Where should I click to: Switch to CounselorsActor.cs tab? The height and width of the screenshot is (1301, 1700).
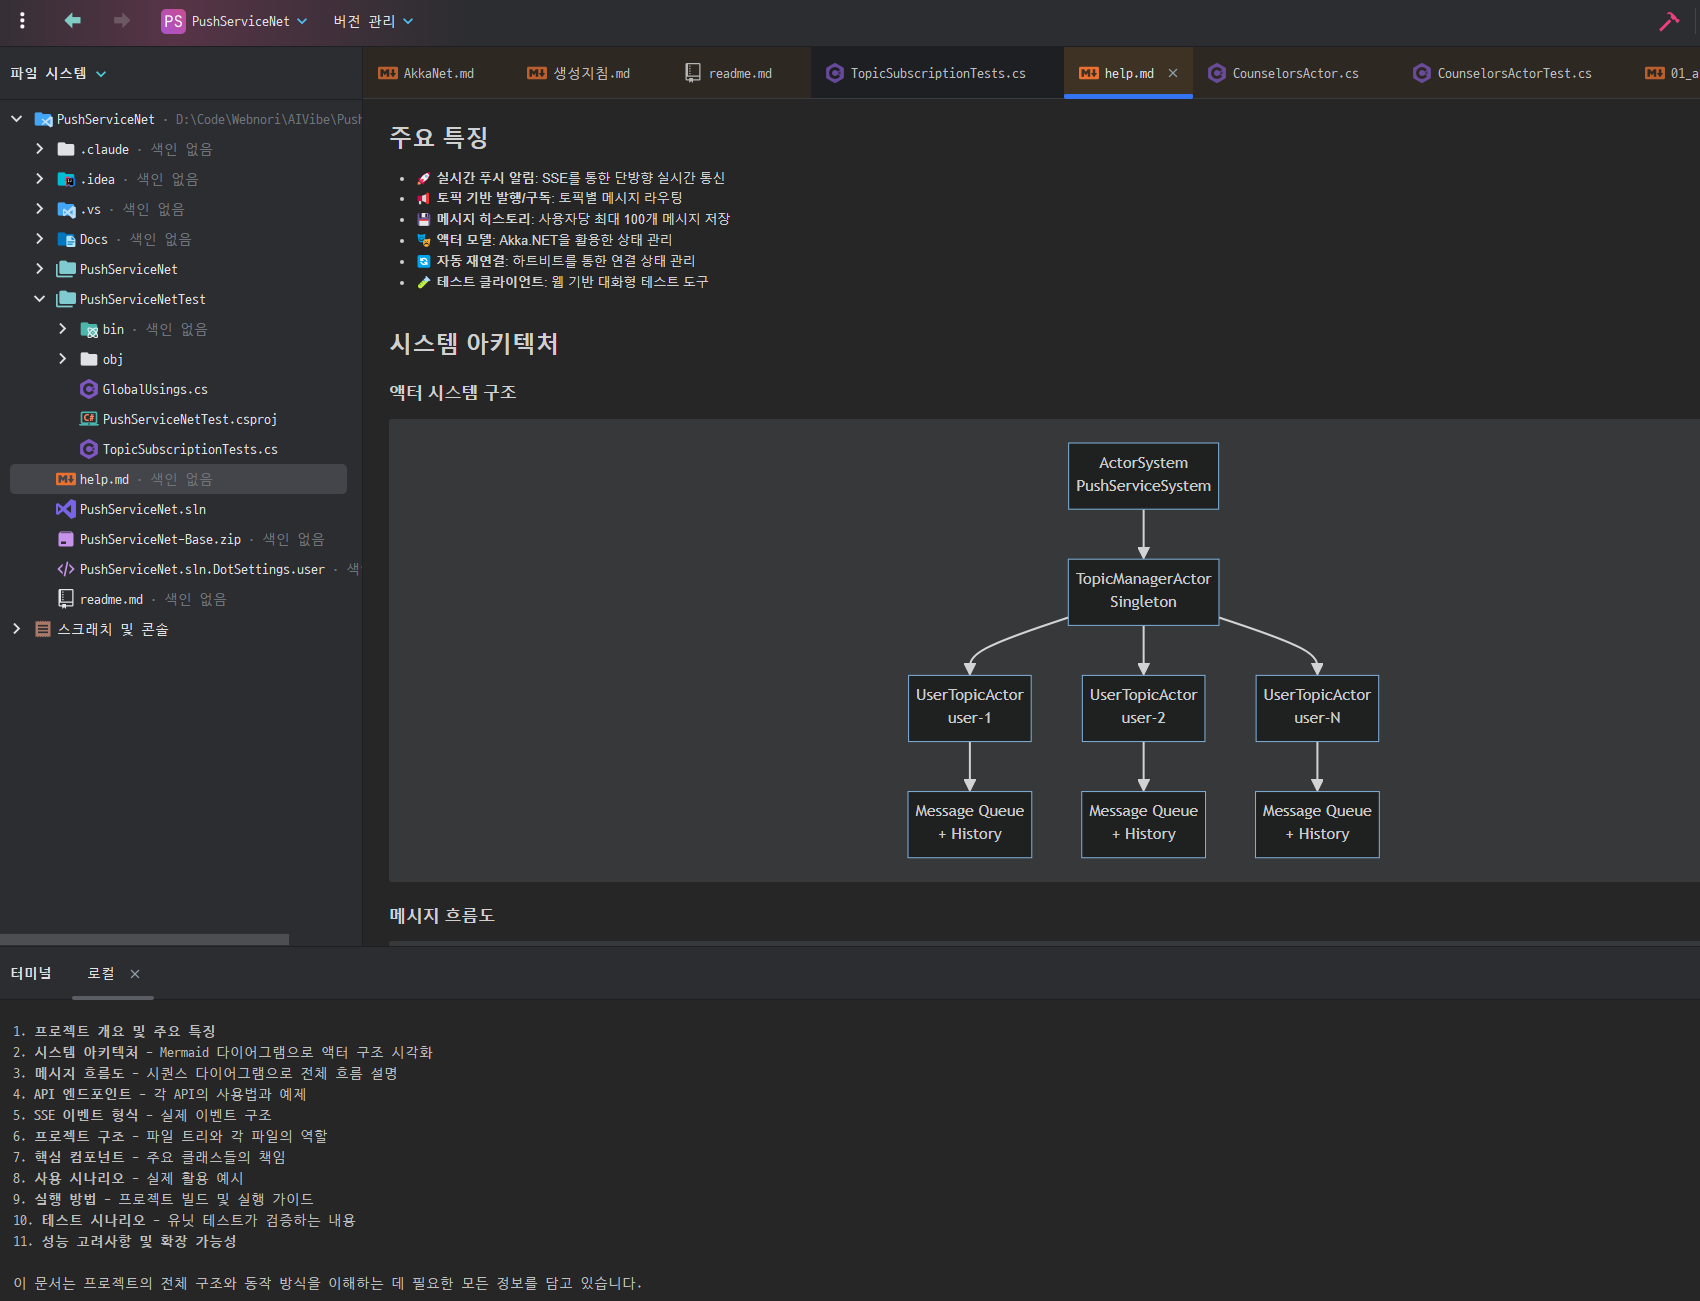(x=1294, y=73)
